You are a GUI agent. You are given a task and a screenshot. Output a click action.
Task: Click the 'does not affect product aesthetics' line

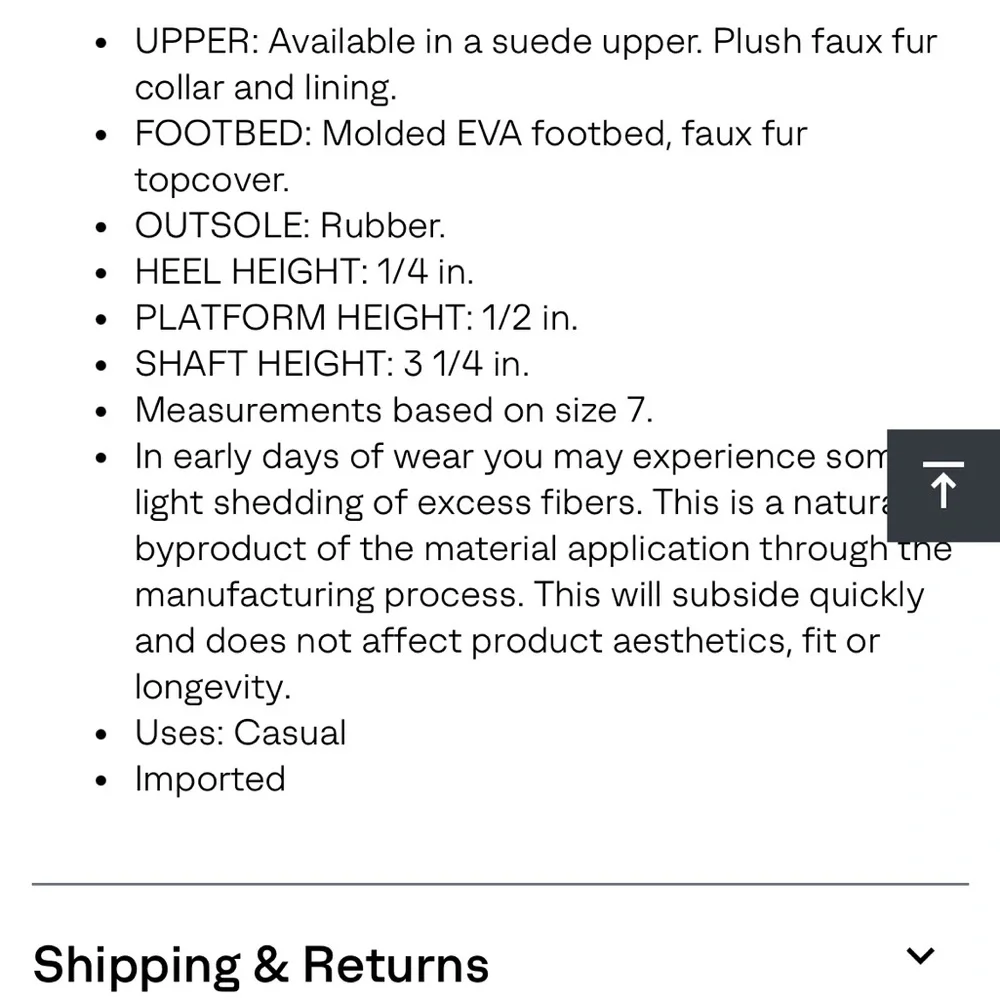507,641
